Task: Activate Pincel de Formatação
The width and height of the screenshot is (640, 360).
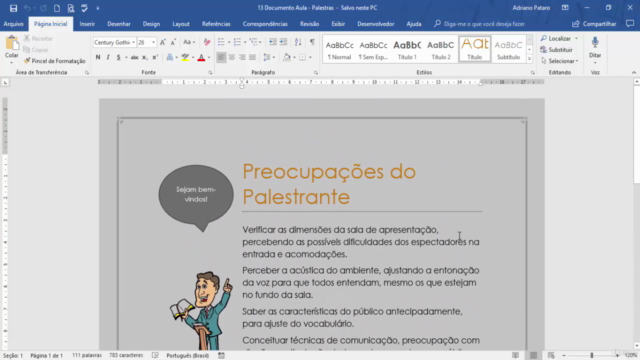Action: click(x=54, y=61)
